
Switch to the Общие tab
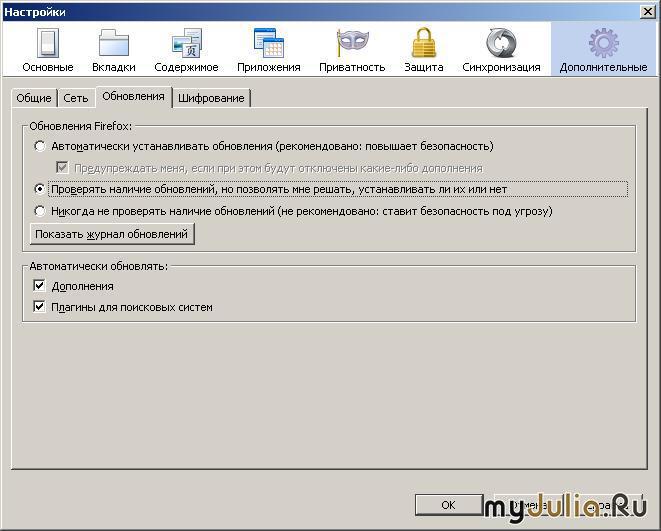click(34, 98)
